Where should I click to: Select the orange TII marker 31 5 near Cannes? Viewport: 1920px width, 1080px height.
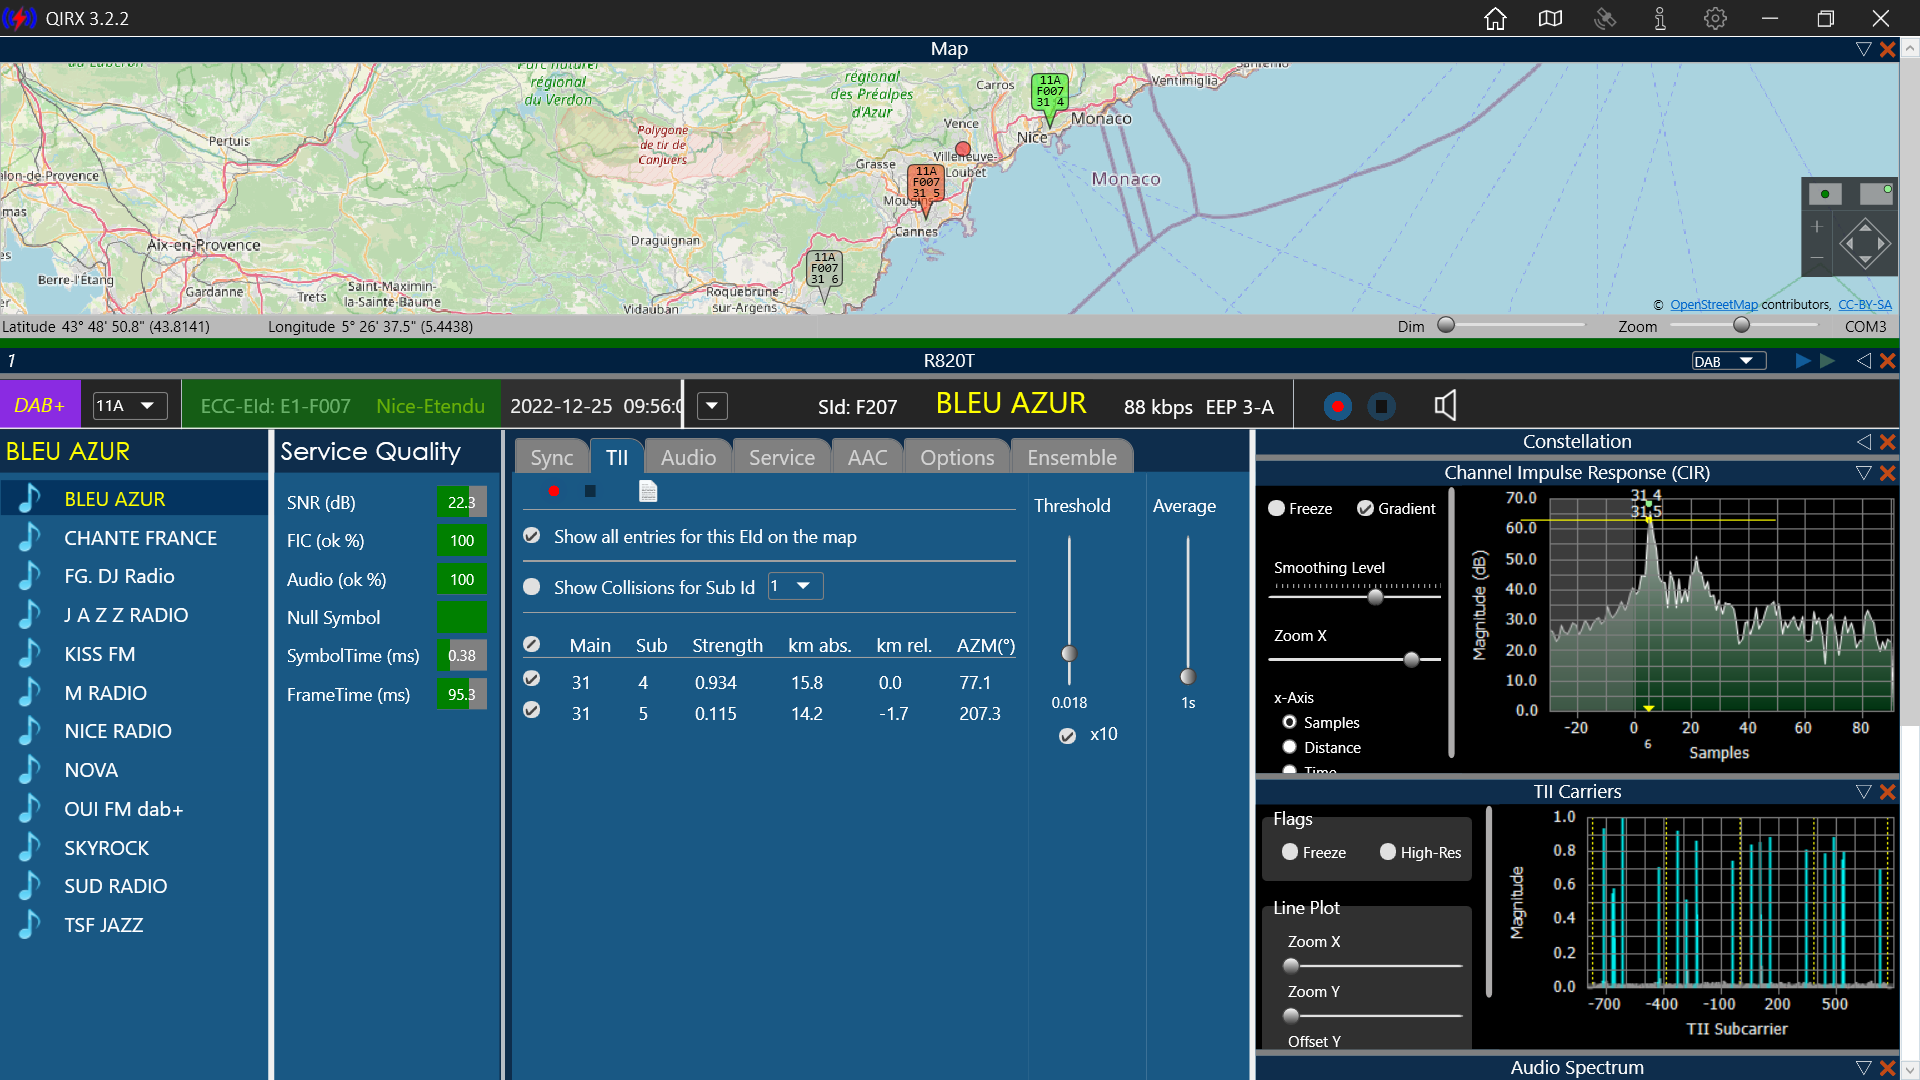(926, 183)
